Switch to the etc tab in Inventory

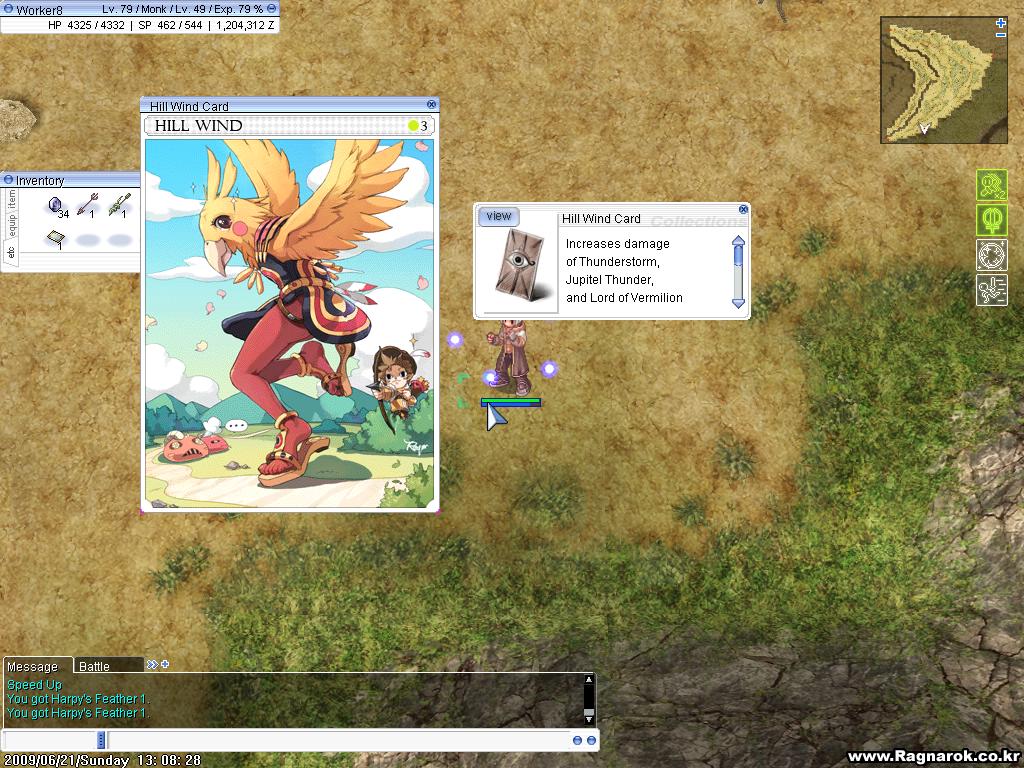coord(11,252)
